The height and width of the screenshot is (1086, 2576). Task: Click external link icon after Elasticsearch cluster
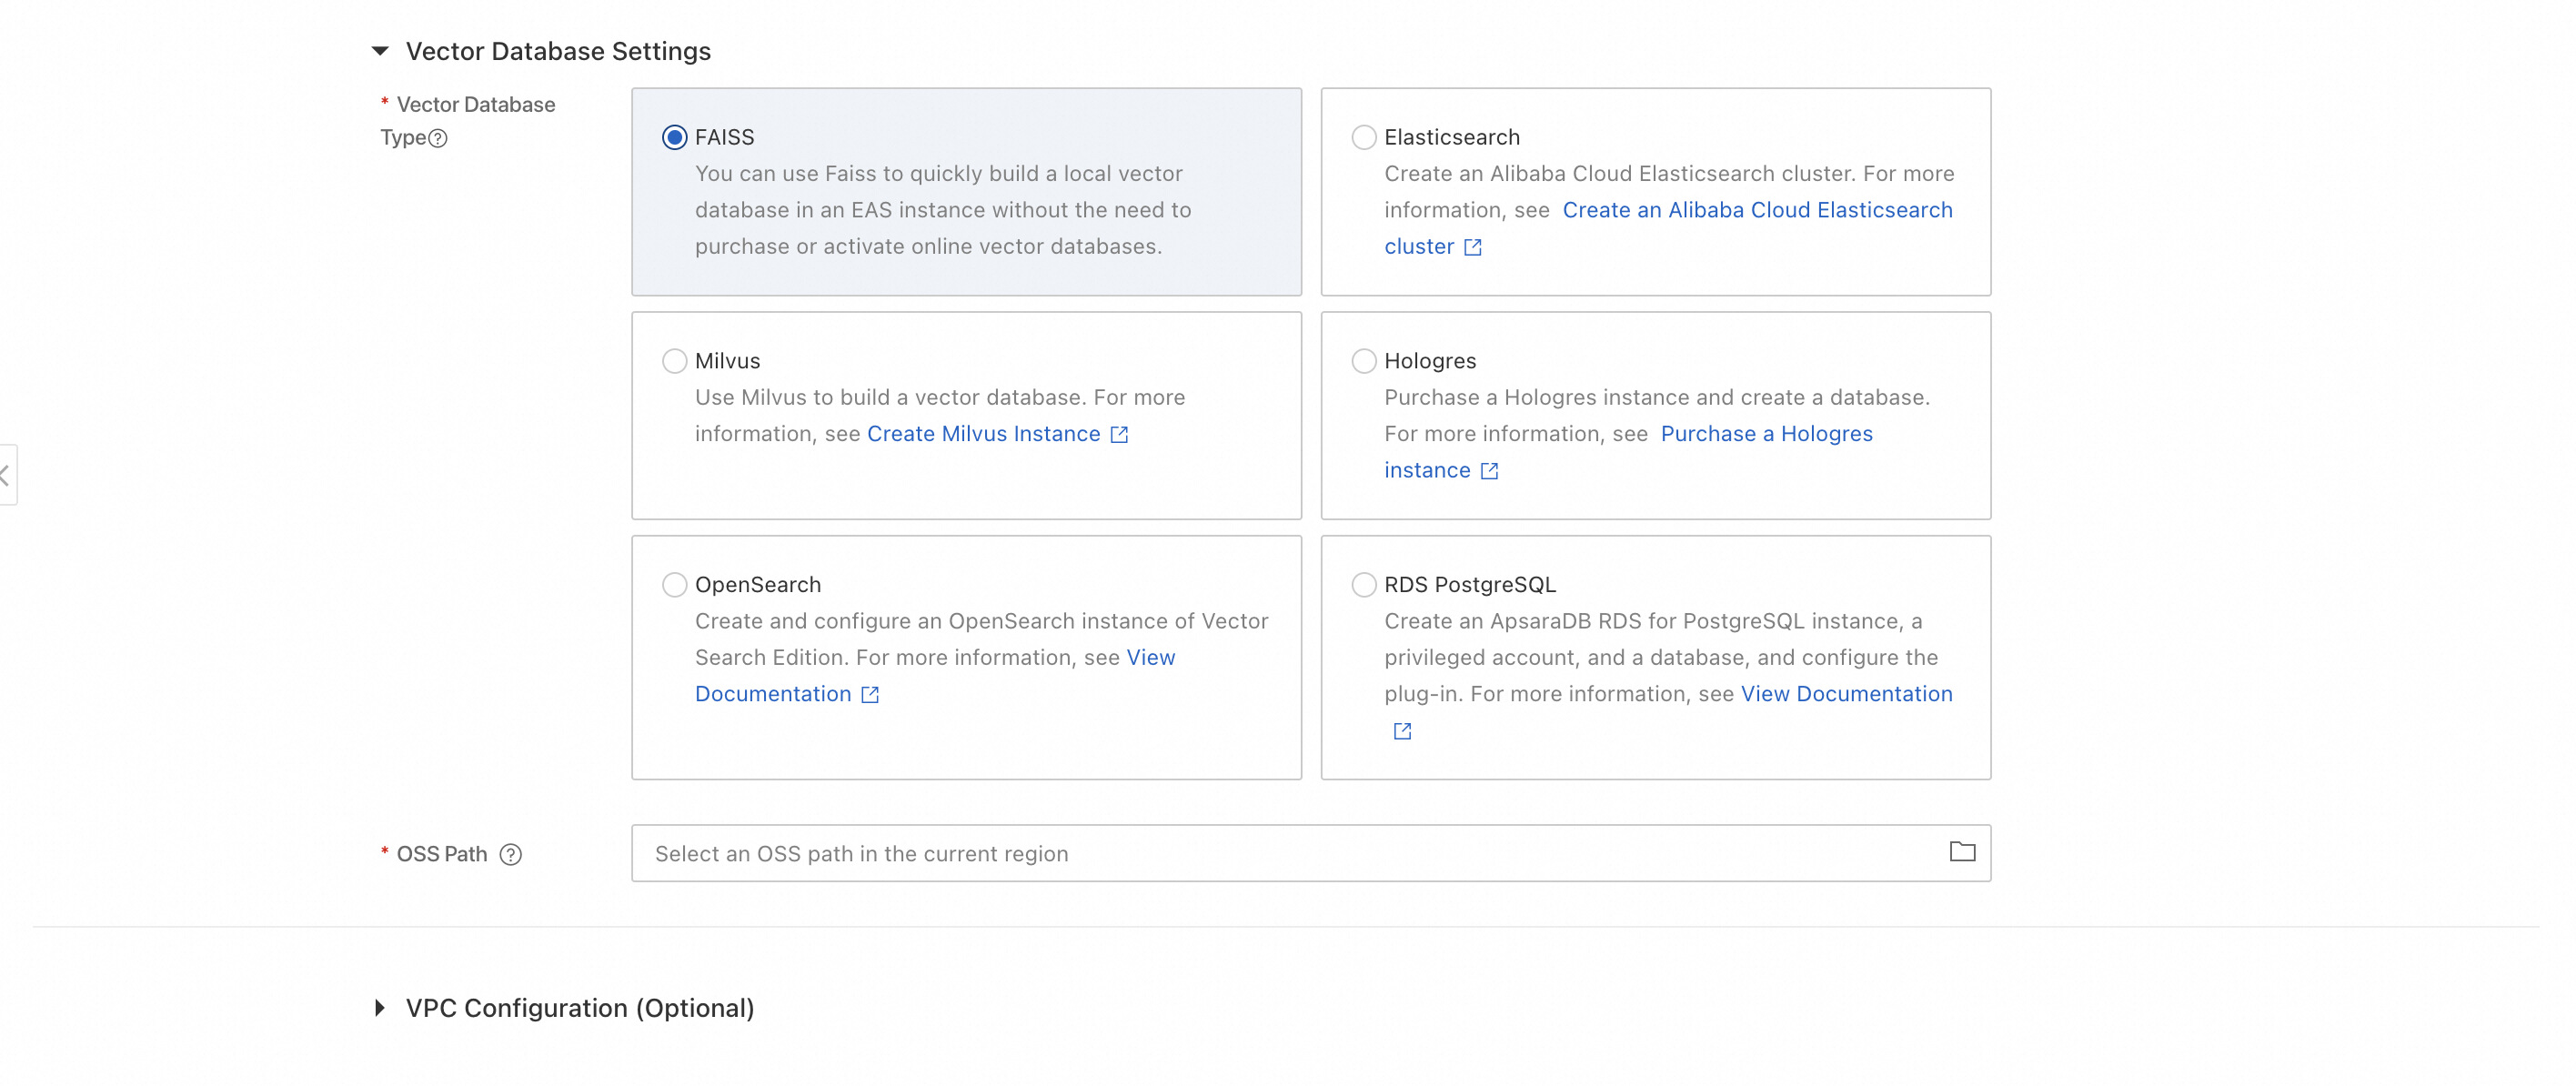[1473, 247]
